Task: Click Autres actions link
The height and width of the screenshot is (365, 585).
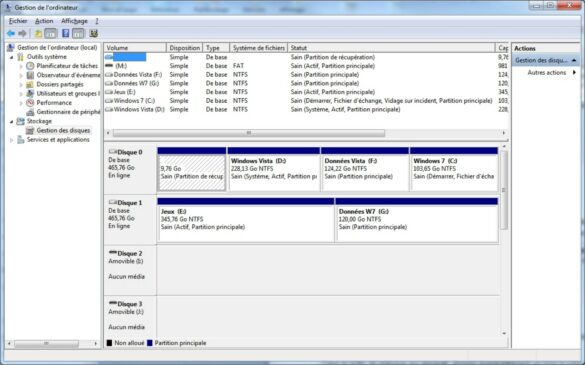Action: tap(547, 72)
